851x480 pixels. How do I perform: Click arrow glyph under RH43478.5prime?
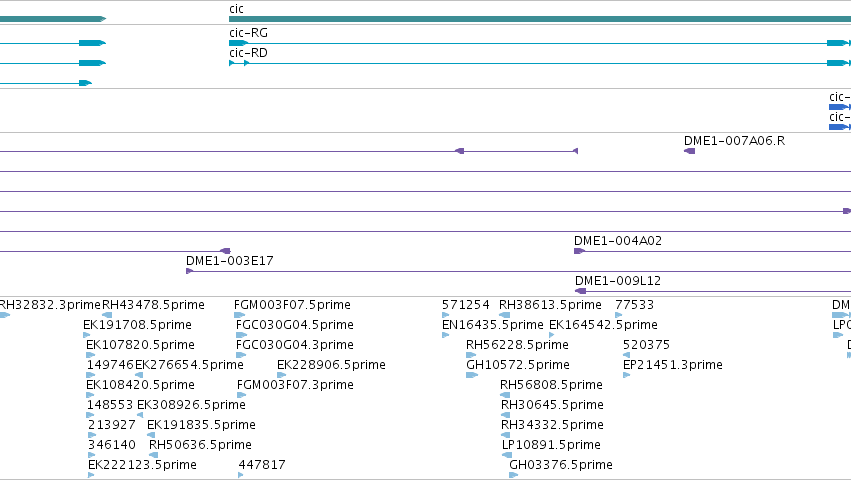(107, 315)
